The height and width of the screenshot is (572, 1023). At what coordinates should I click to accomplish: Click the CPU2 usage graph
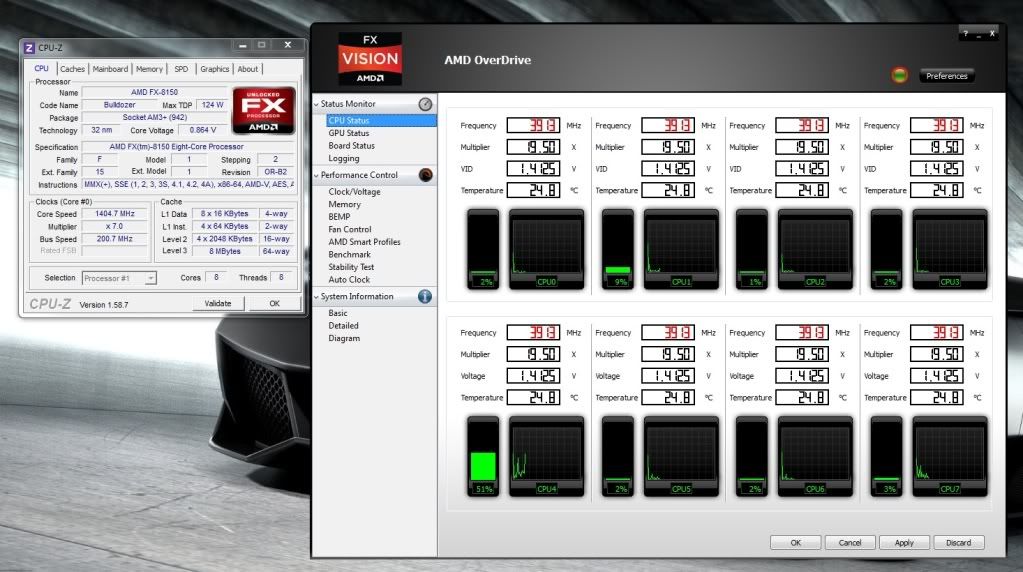pyautogui.click(x=815, y=249)
